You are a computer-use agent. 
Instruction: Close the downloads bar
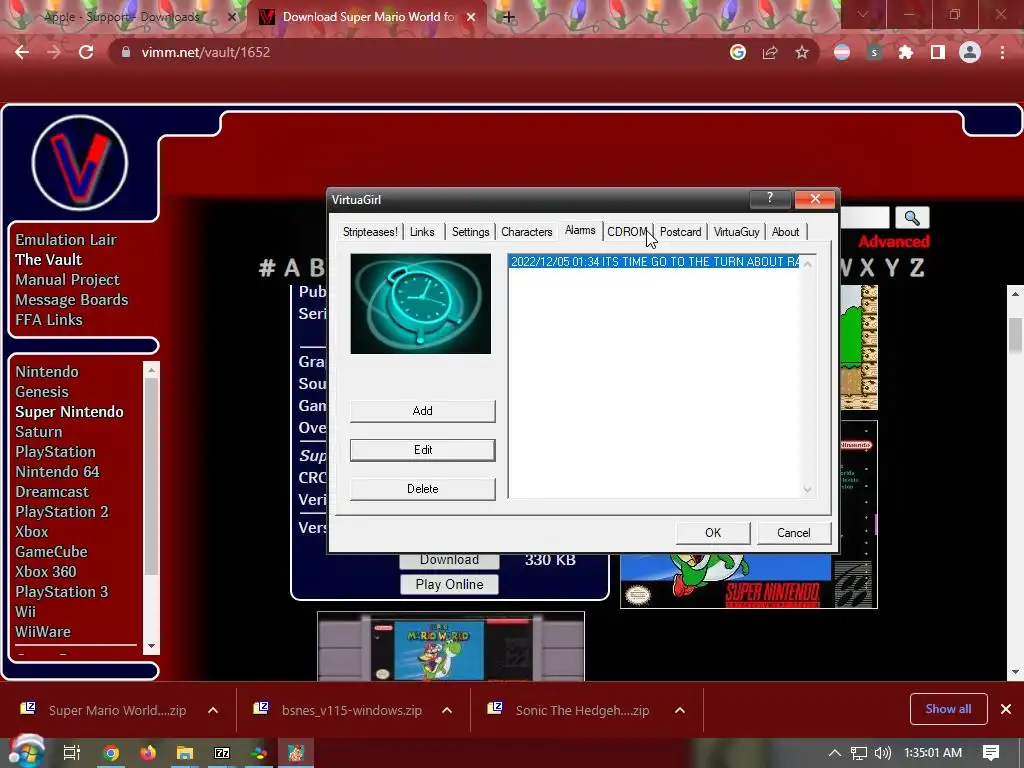click(1006, 709)
